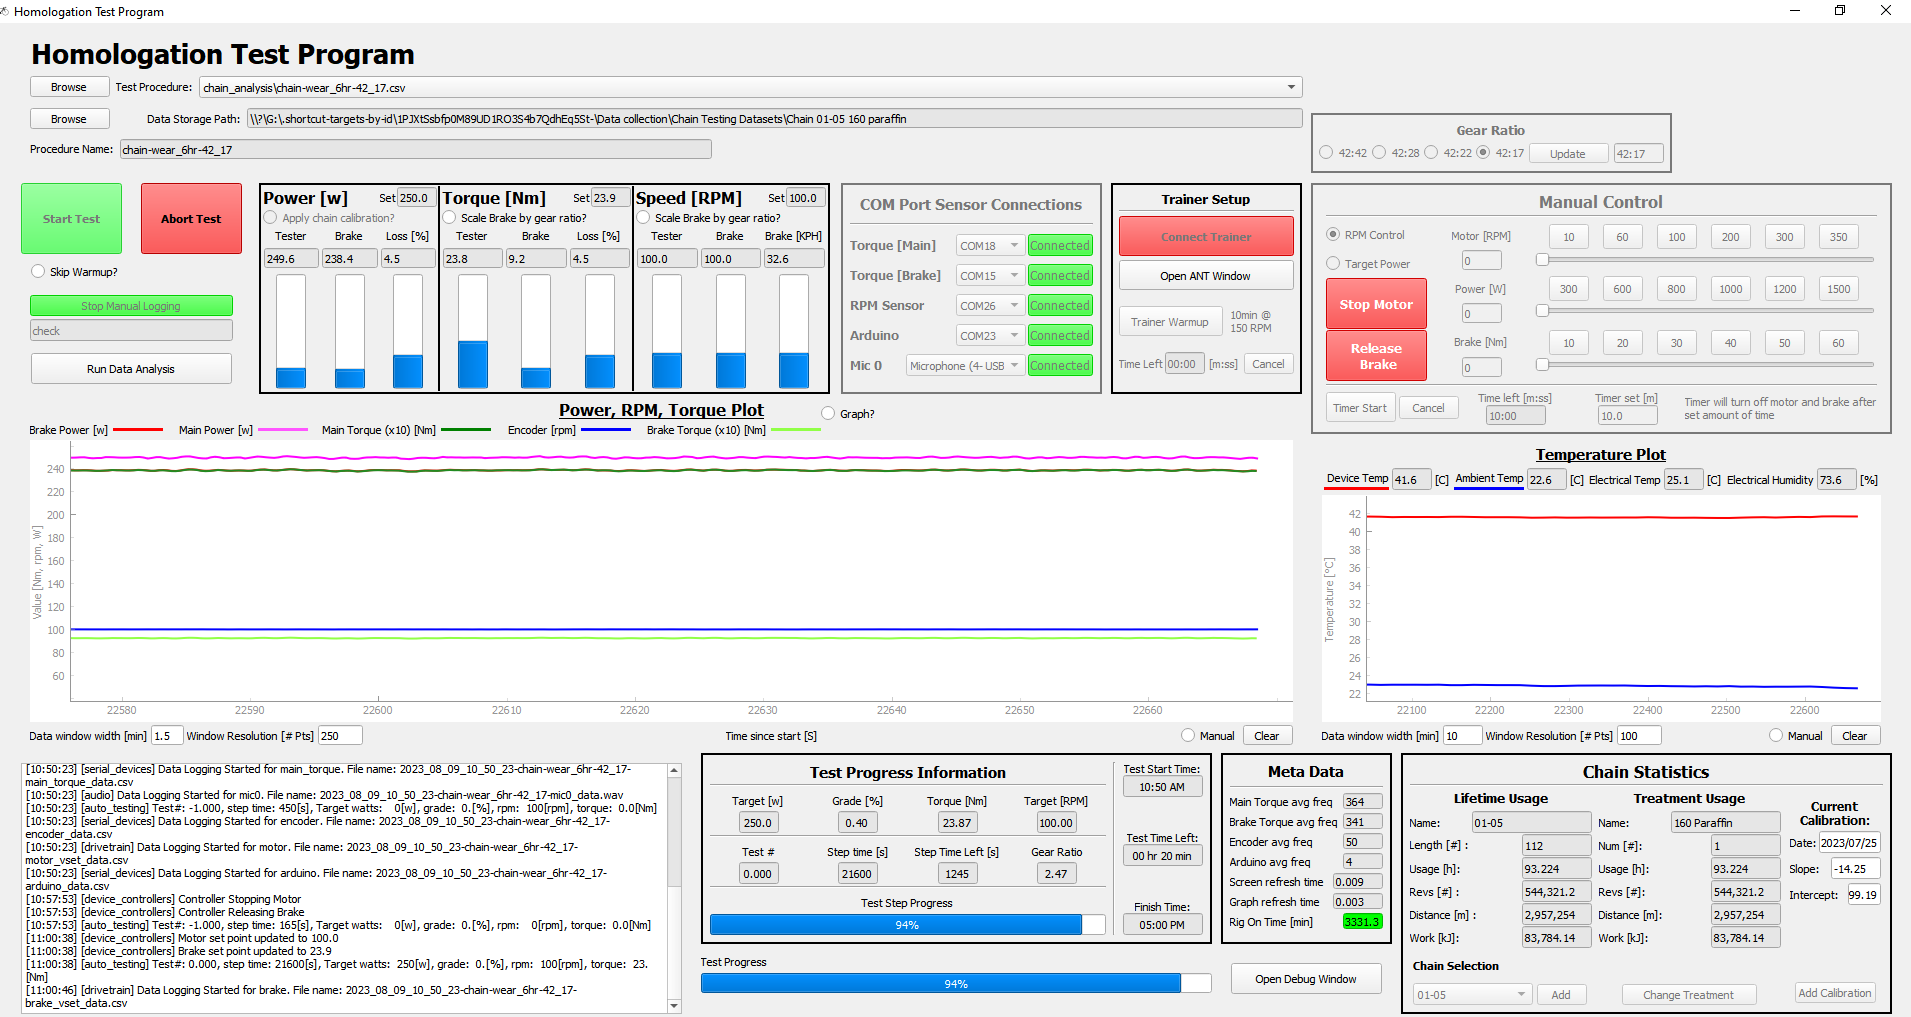Click Stop Manual Logging
Viewport: 1911px width, 1017px height.
(x=131, y=305)
